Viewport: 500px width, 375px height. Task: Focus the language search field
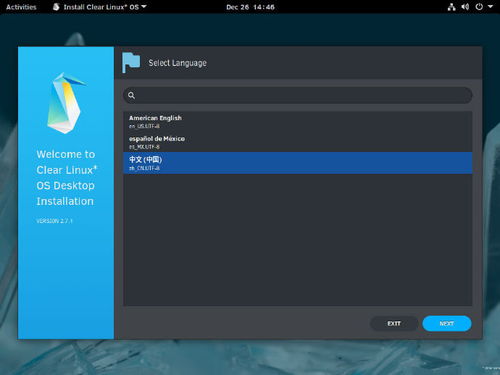pyautogui.click(x=298, y=95)
